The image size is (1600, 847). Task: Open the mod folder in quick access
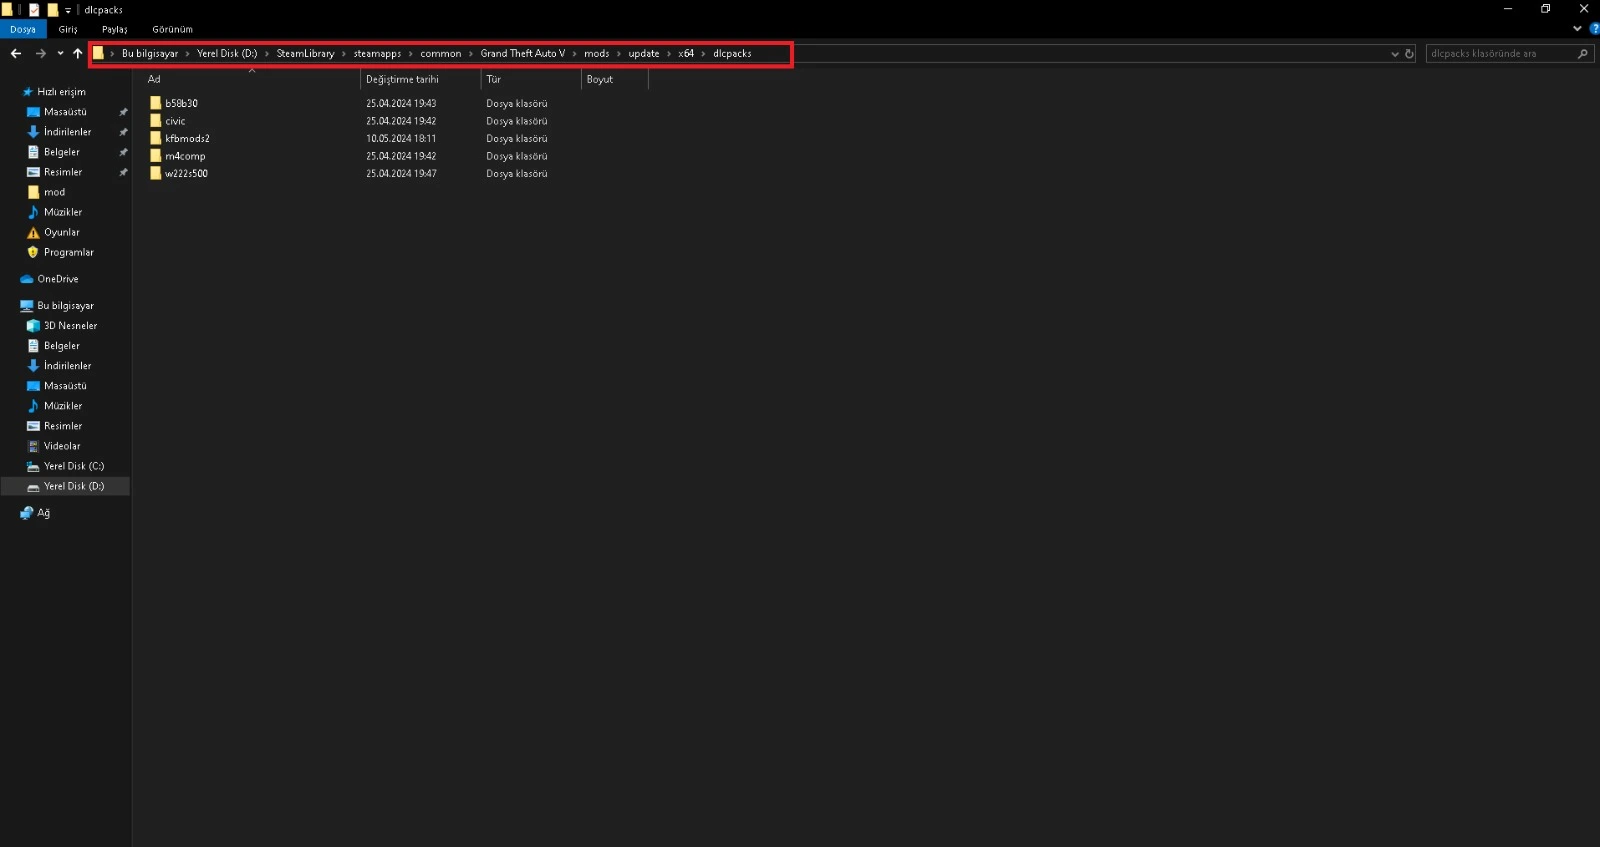click(x=54, y=192)
